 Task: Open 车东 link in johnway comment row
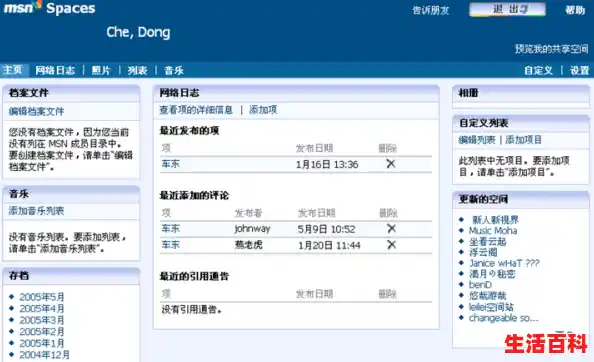coord(170,229)
